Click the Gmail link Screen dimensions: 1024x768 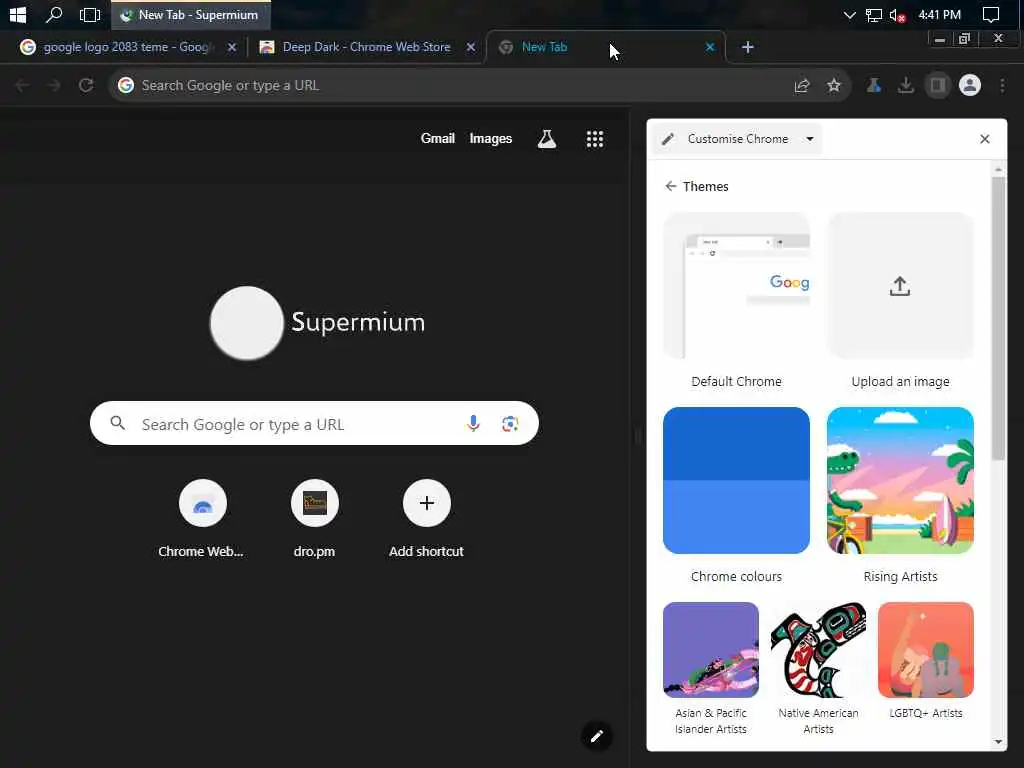pyautogui.click(x=438, y=138)
